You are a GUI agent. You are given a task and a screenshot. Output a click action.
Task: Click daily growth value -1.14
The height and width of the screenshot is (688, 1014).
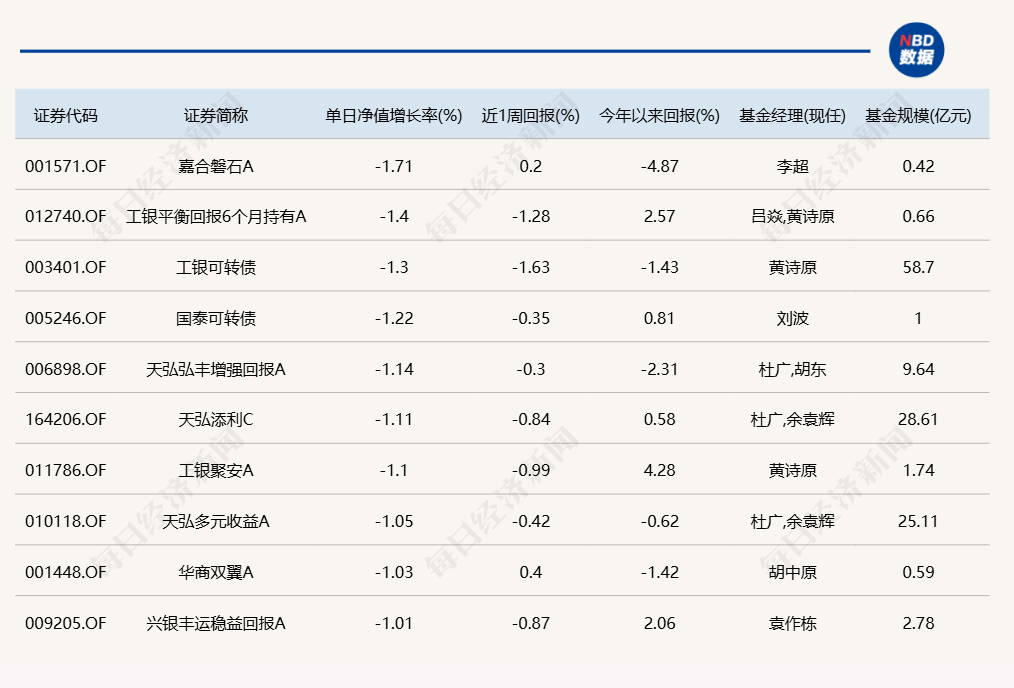(394, 369)
